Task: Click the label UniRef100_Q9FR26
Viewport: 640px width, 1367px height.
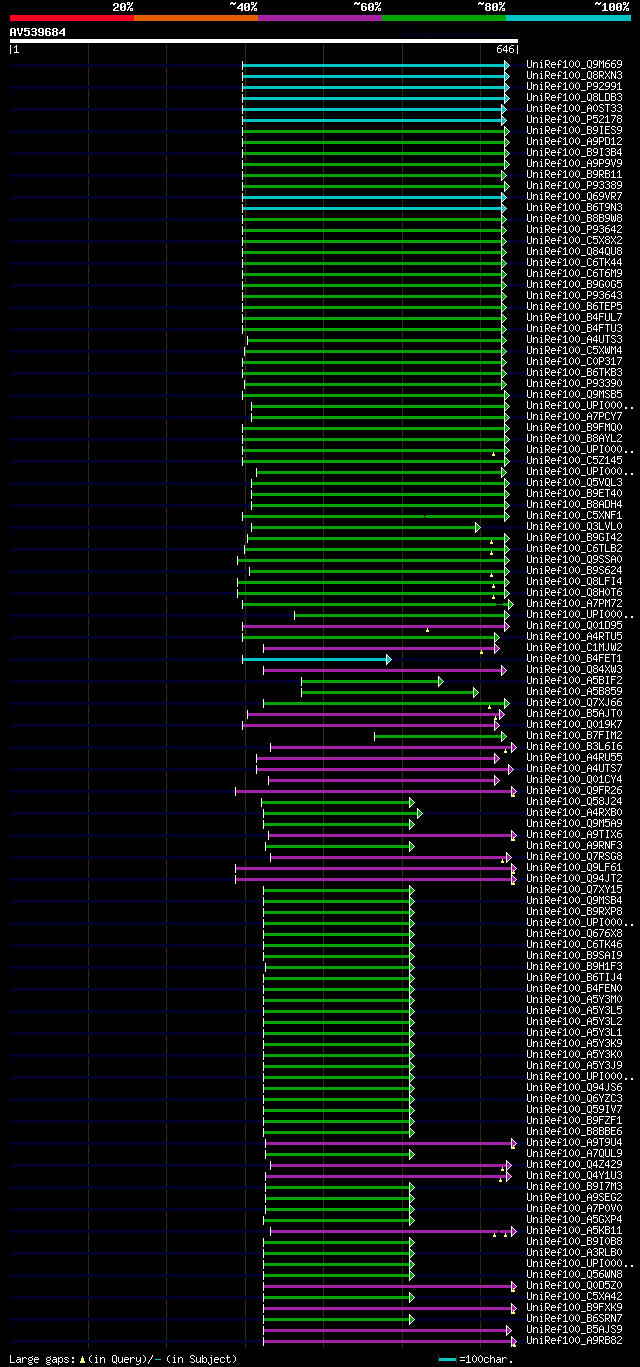Action: [574, 791]
